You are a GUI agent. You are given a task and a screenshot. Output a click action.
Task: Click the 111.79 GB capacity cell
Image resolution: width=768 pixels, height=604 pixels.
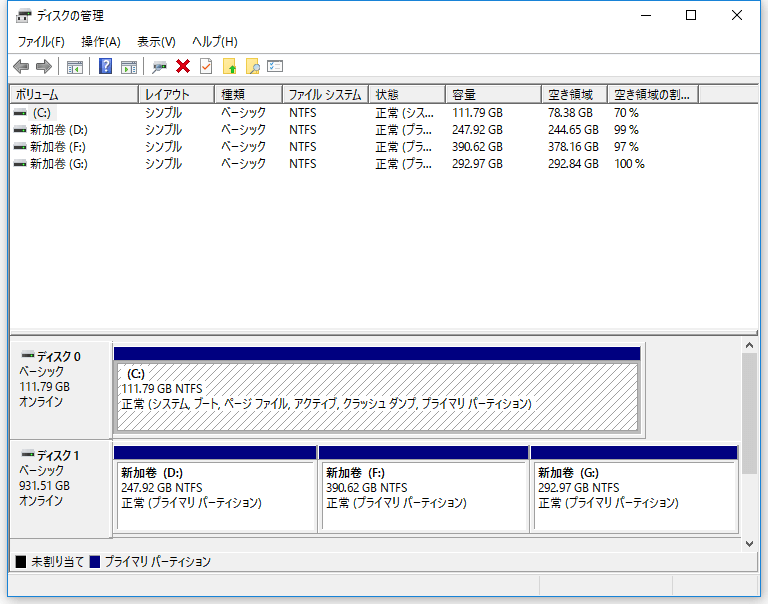coord(477,113)
